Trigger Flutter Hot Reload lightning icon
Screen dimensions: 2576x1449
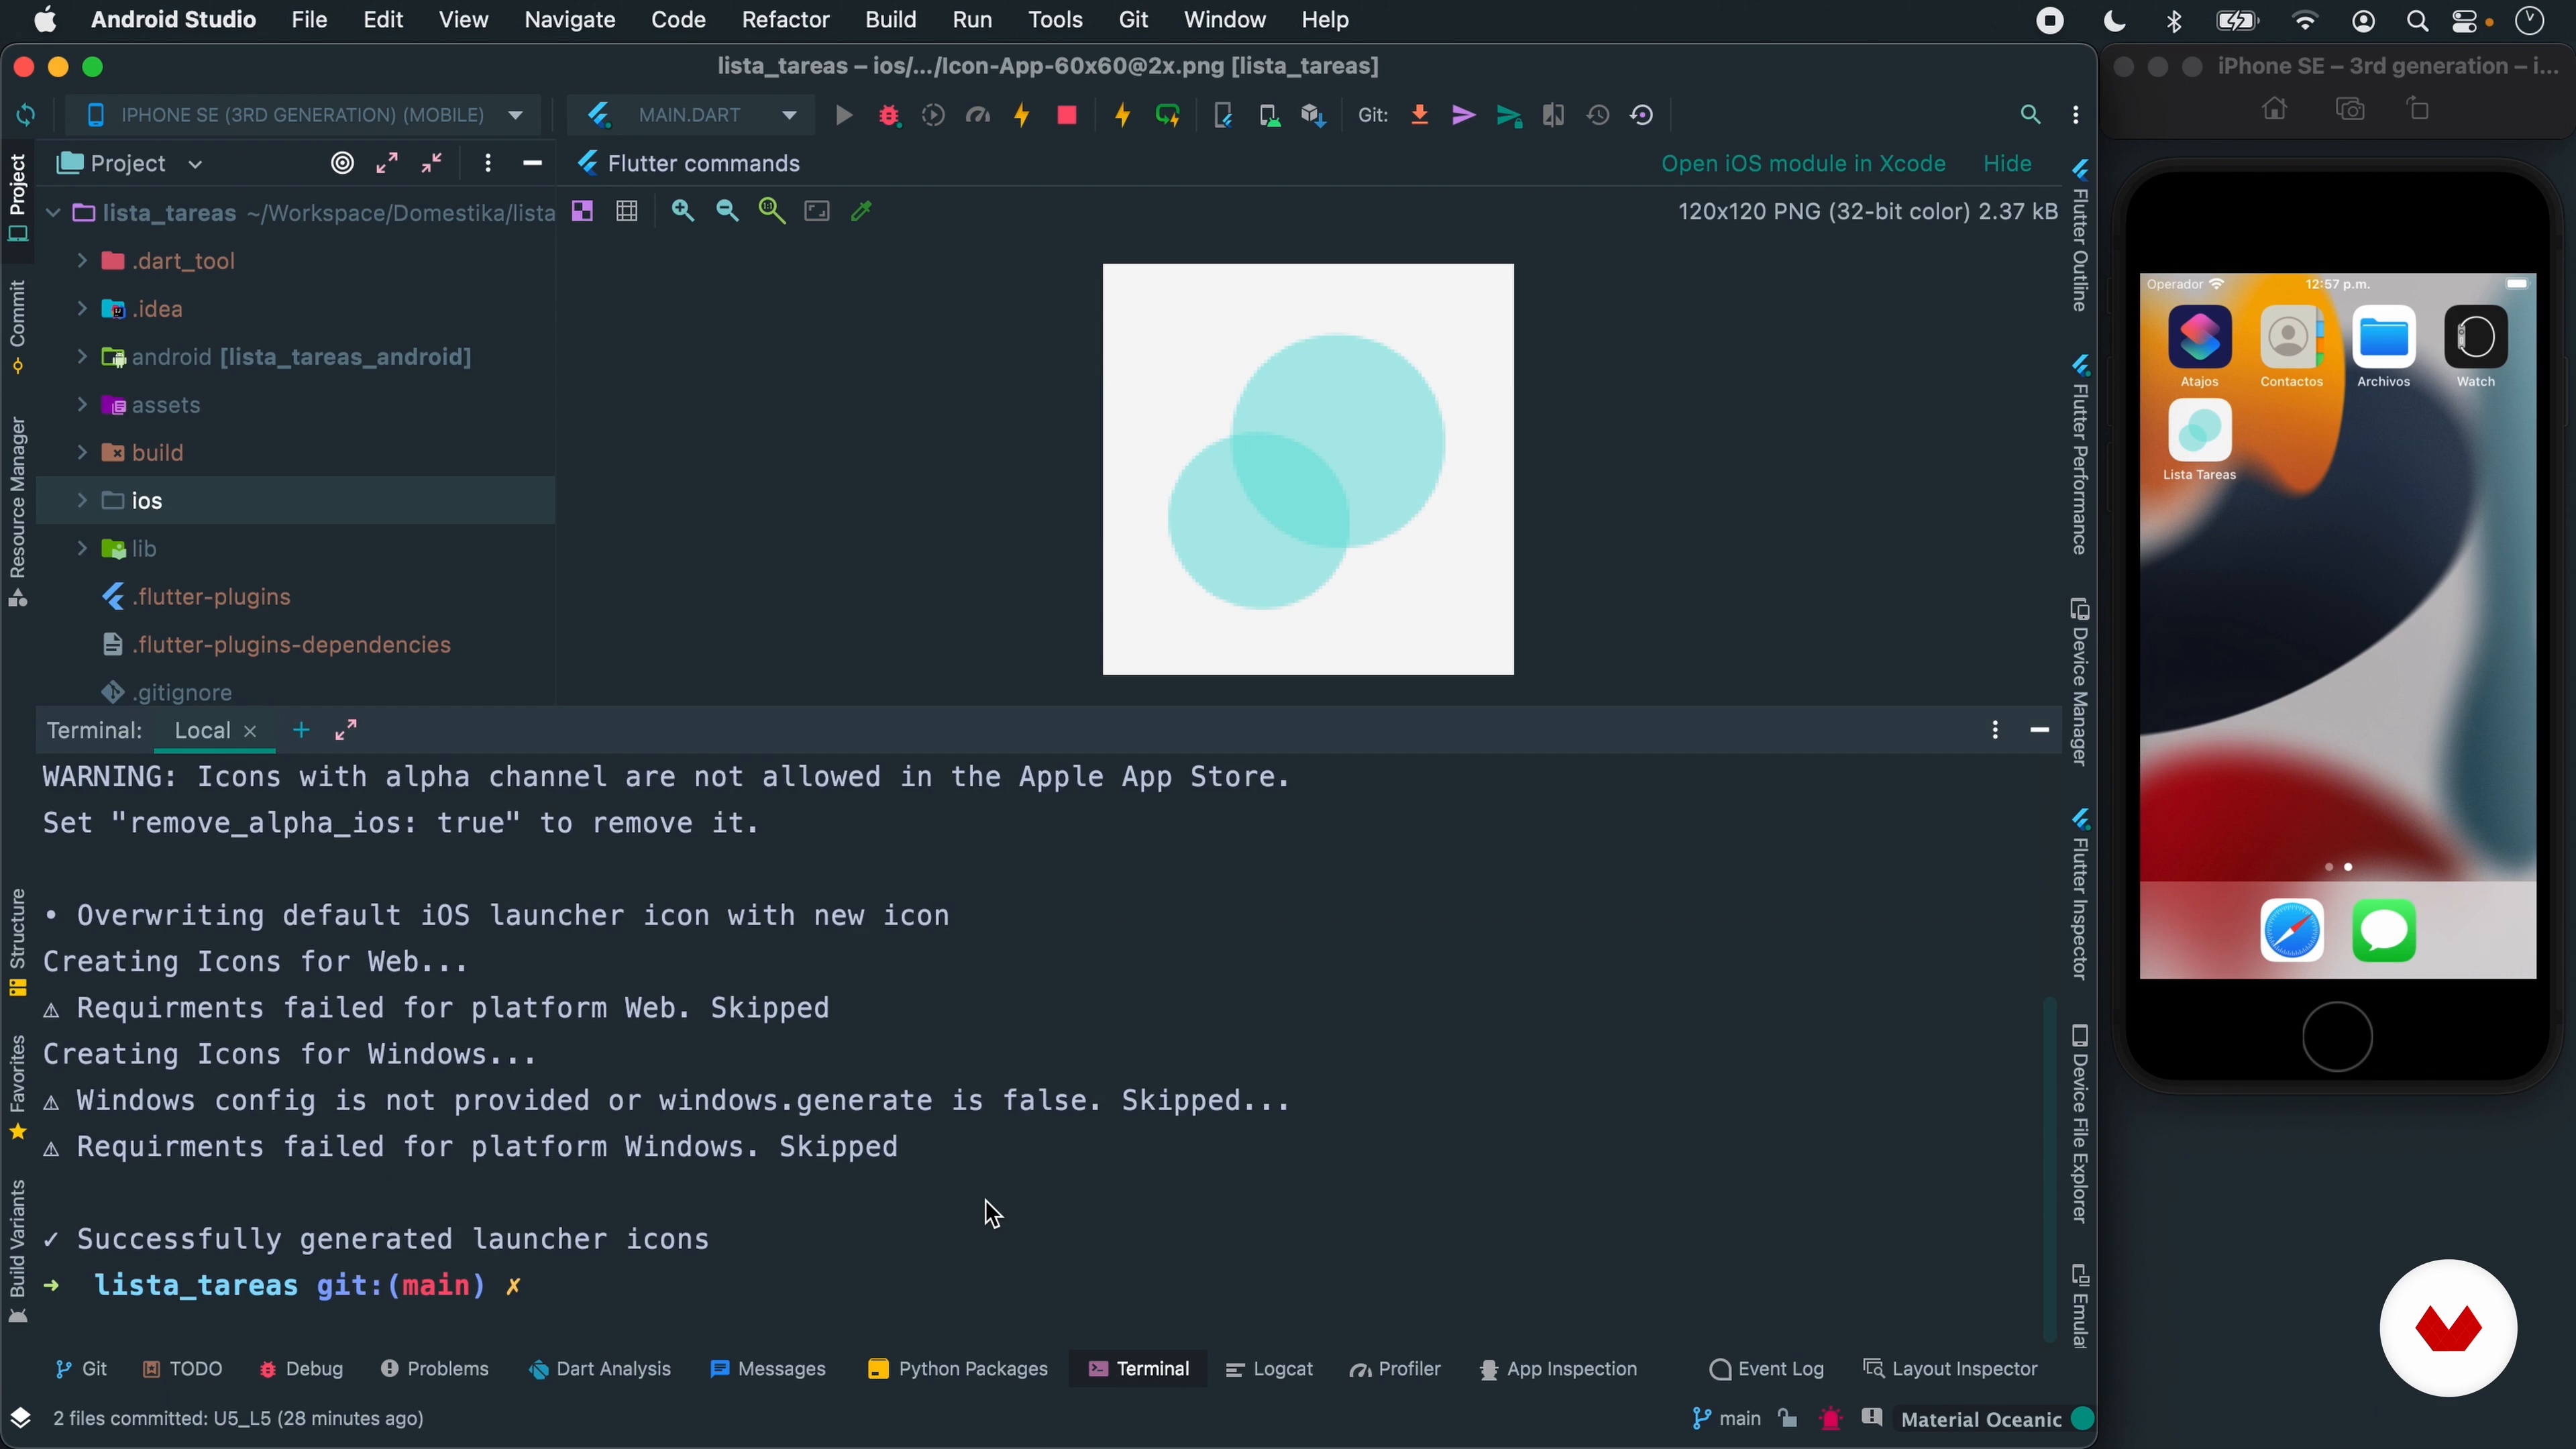(1122, 115)
